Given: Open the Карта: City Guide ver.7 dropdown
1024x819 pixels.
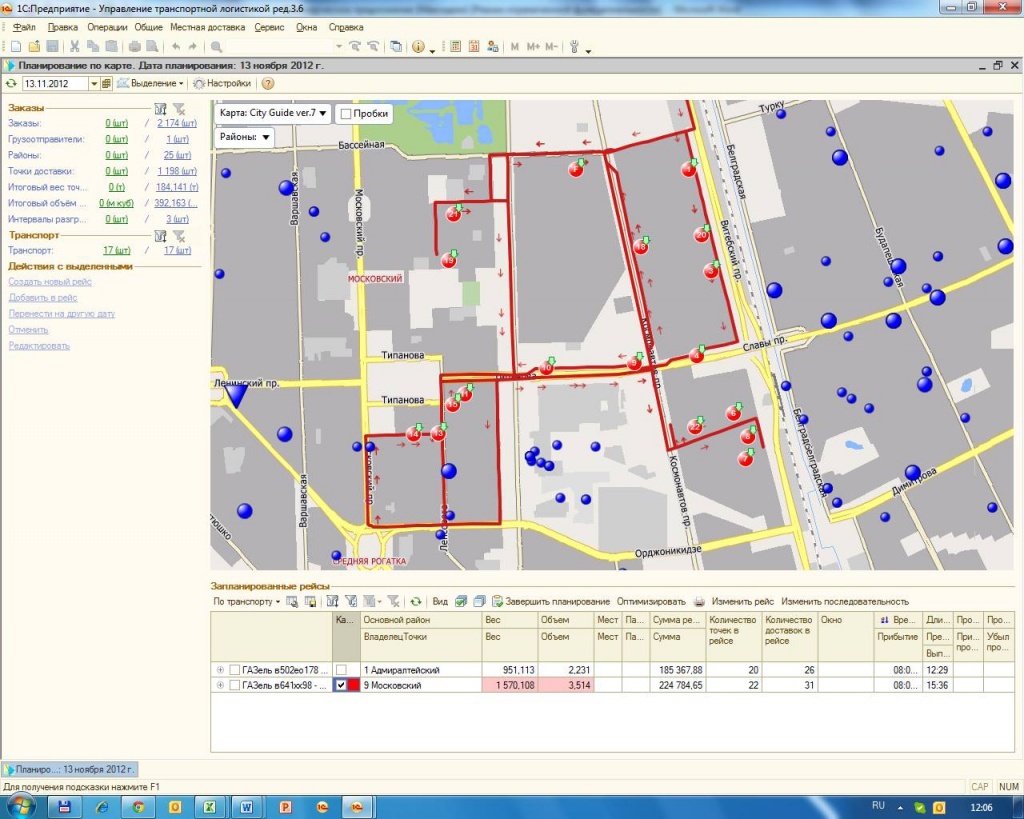Looking at the screenshot, I should coord(273,114).
